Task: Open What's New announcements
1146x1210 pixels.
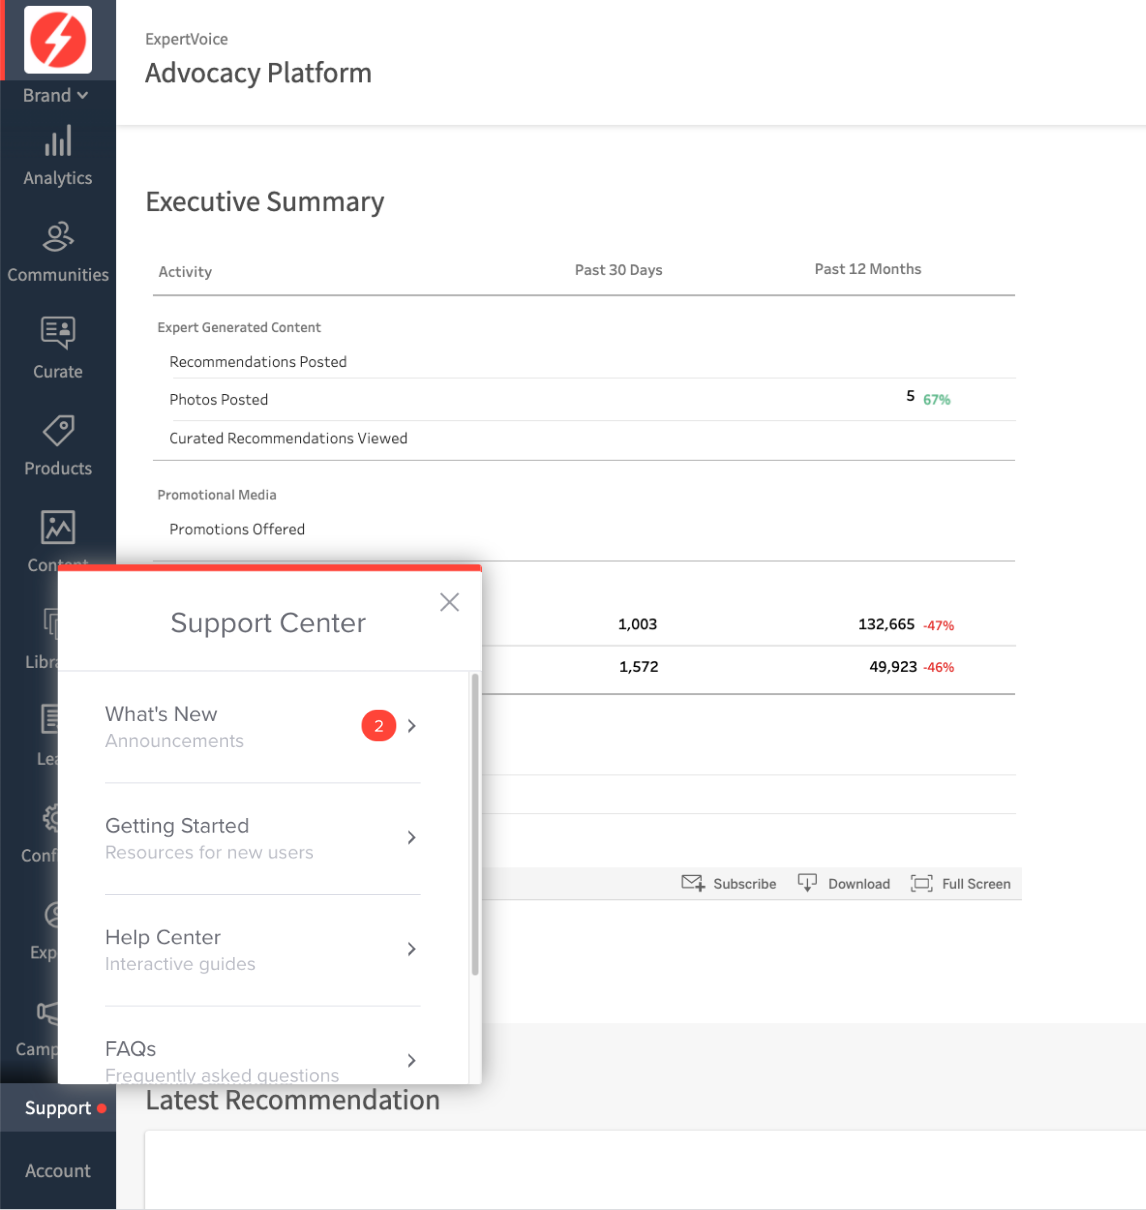Action: pos(263,727)
